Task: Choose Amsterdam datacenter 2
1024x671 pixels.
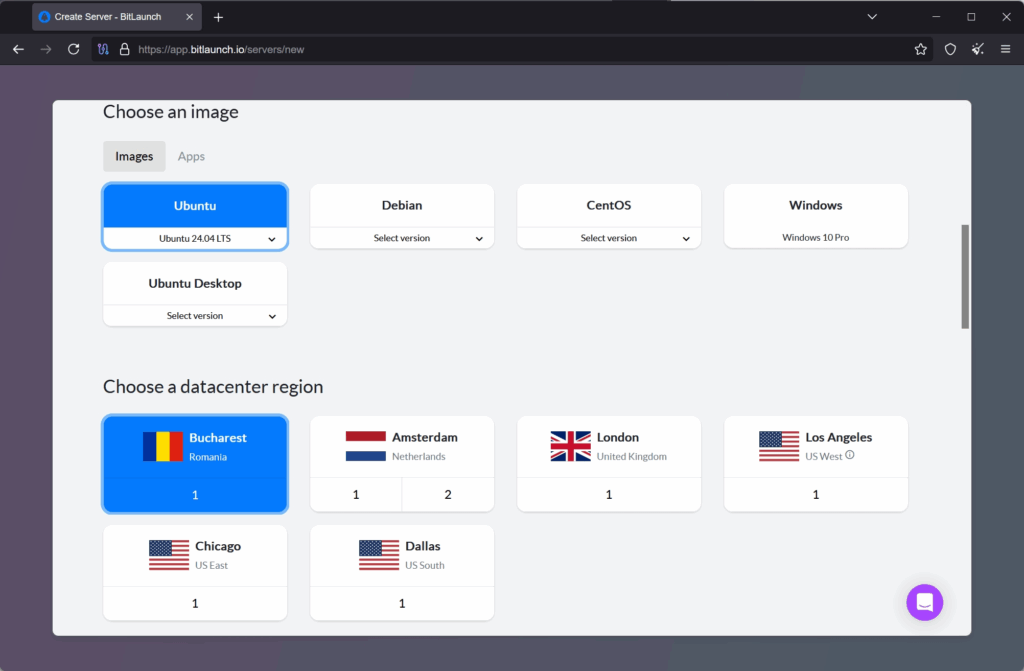Action: [448, 495]
